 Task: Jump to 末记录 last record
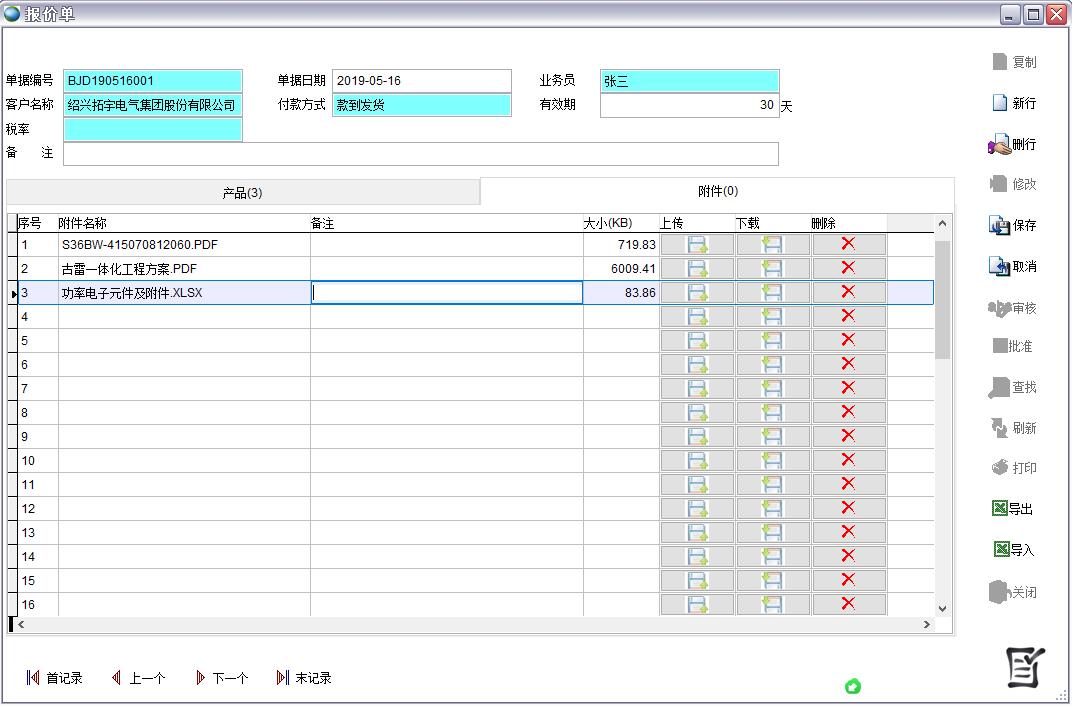click(x=303, y=678)
